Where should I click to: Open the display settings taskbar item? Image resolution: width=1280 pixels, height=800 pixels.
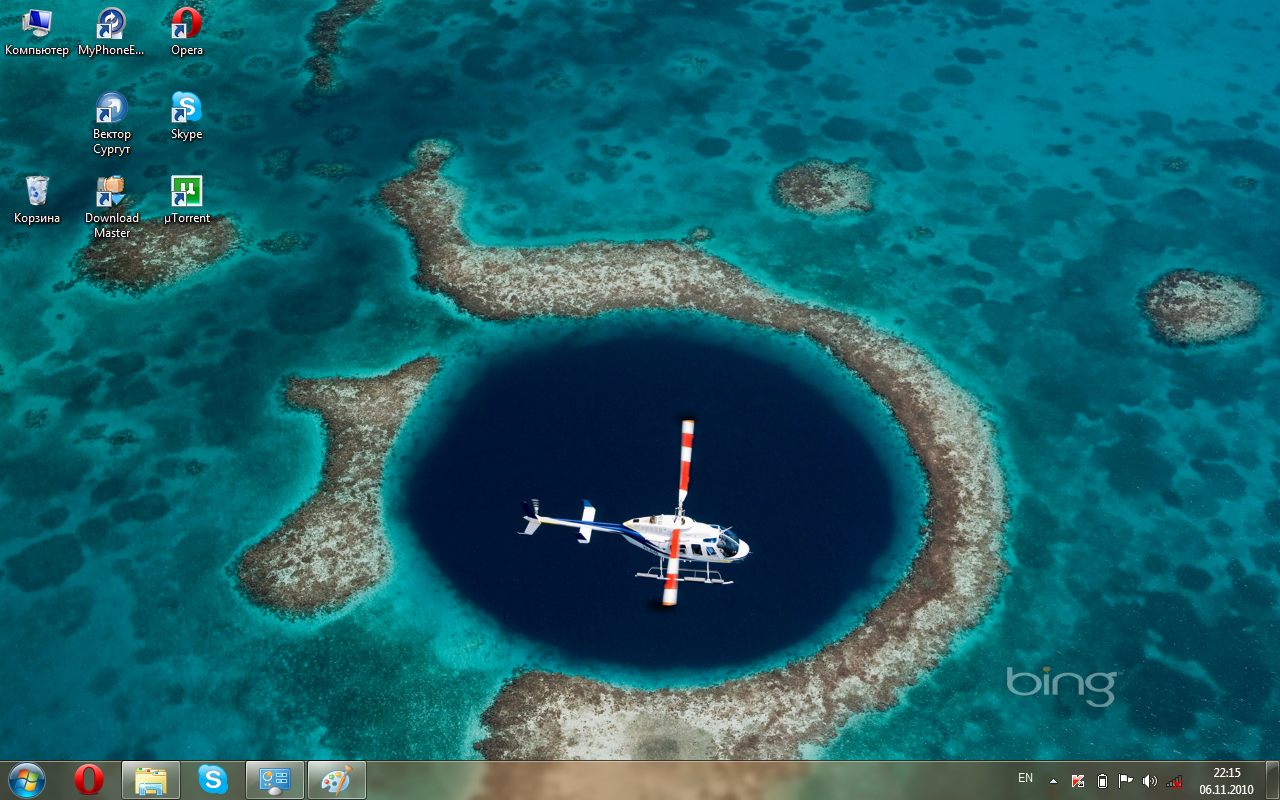pyautogui.click(x=275, y=780)
